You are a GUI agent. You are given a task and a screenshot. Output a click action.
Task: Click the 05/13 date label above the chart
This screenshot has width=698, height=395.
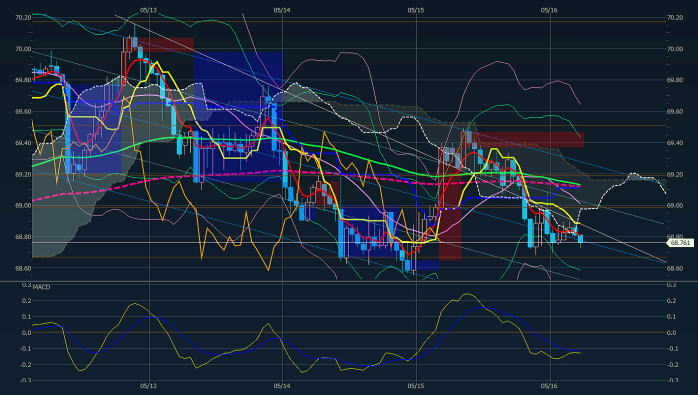point(148,10)
